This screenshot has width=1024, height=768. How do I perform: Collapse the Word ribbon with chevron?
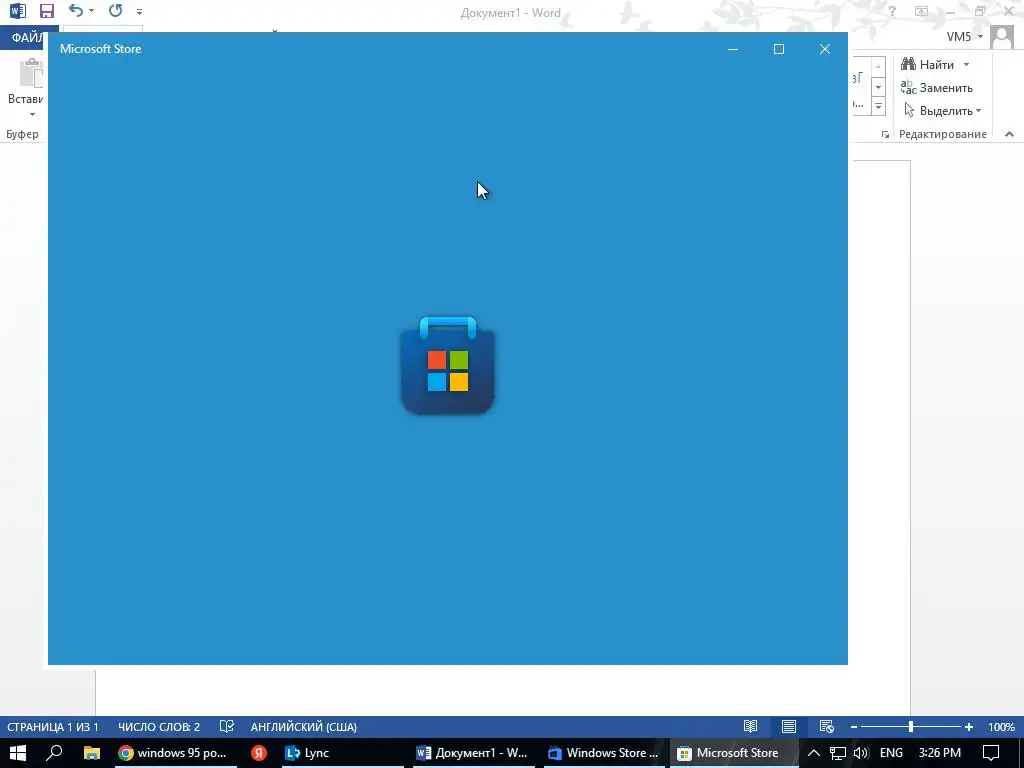(1009, 134)
